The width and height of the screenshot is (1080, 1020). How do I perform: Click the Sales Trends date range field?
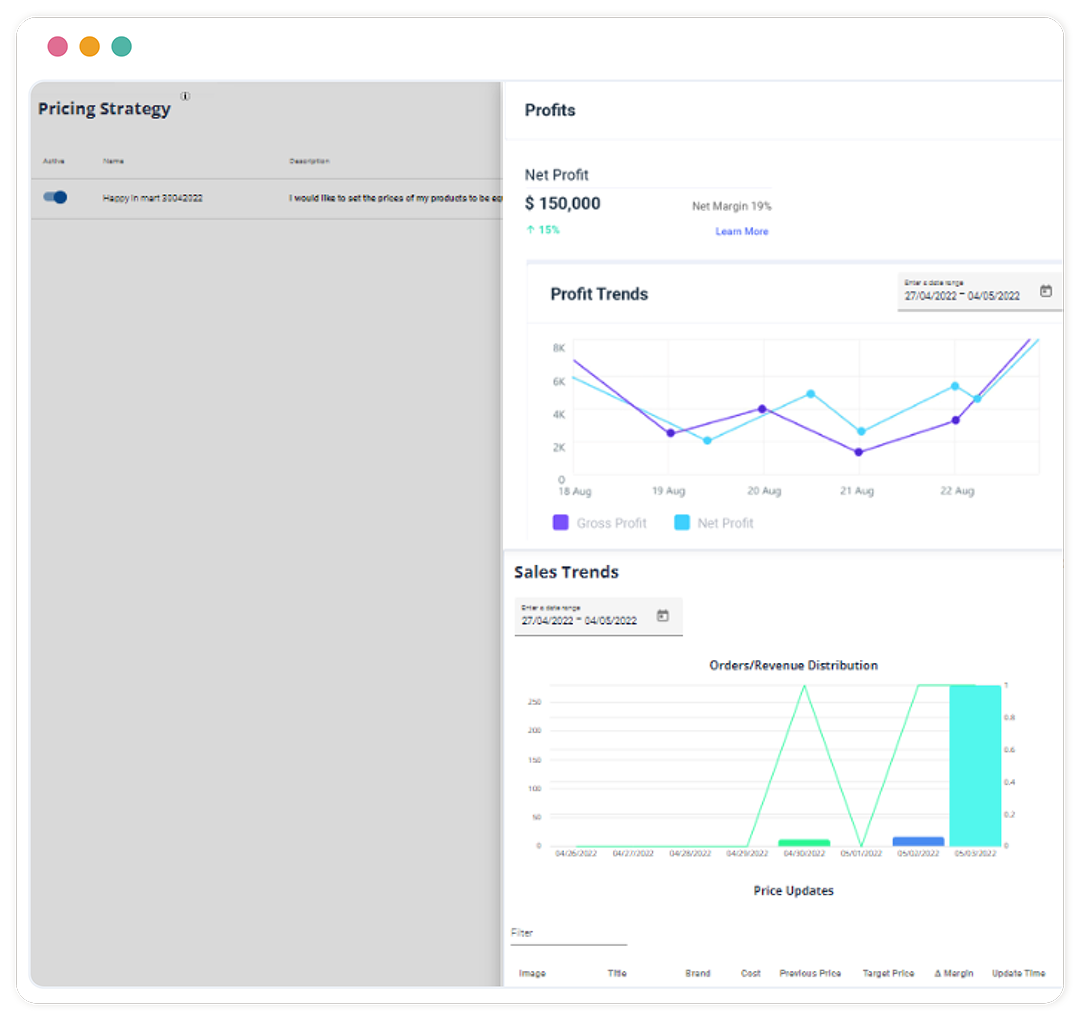click(598, 616)
